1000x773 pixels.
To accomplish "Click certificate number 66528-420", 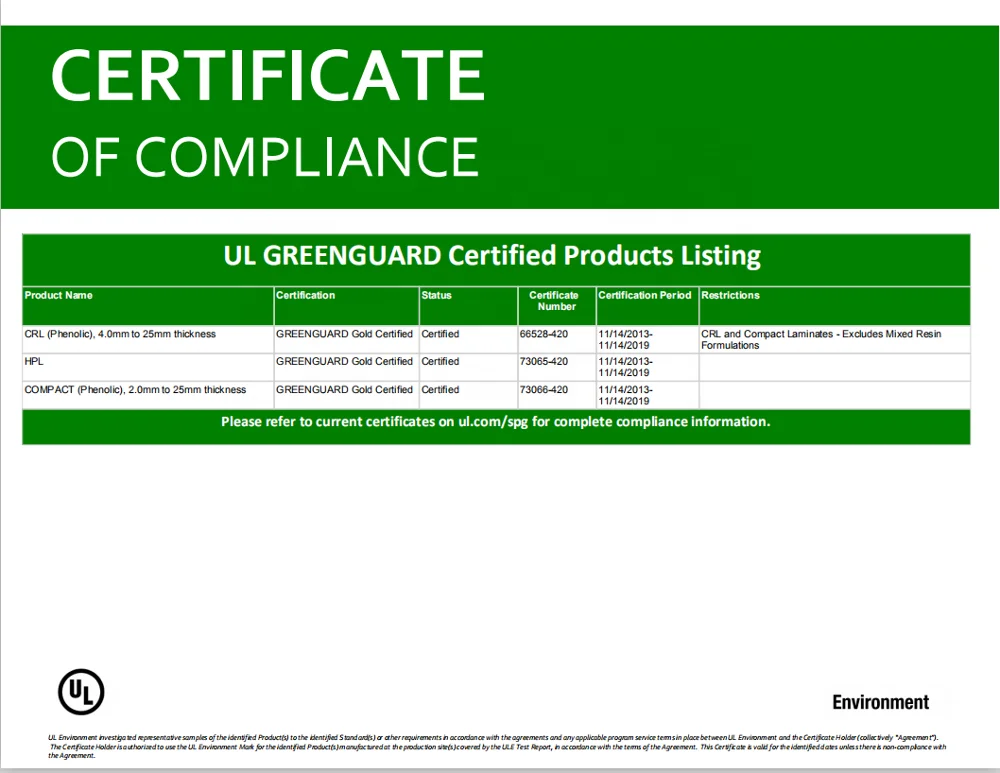I will pos(543,334).
